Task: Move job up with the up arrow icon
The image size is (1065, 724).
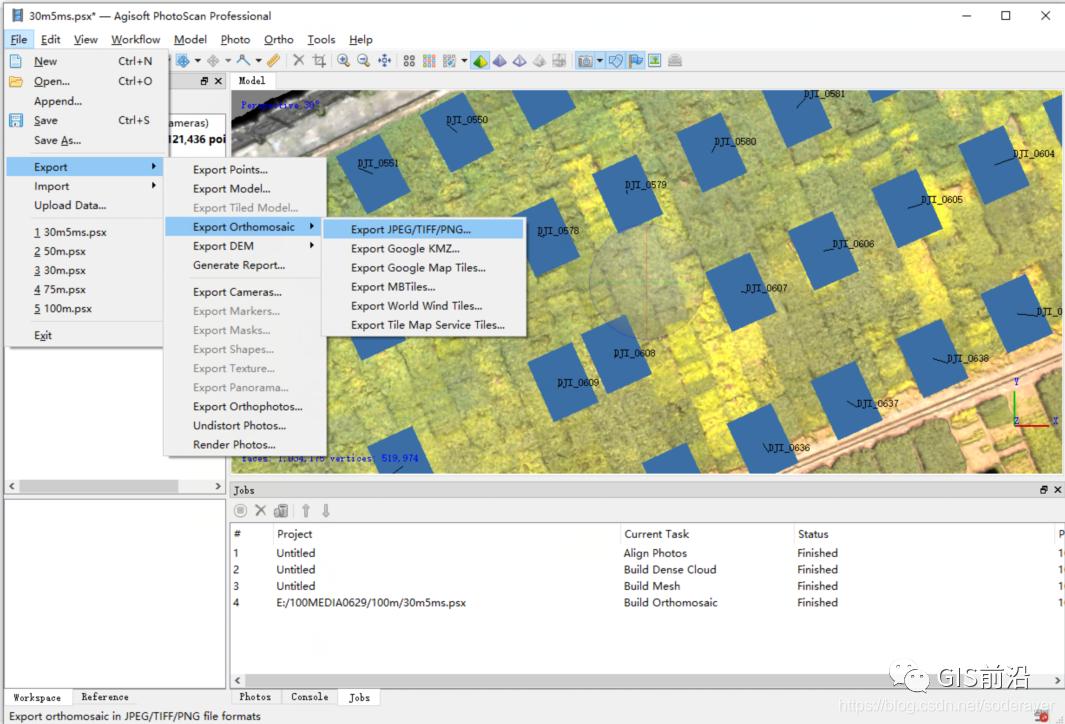Action: tap(306, 511)
